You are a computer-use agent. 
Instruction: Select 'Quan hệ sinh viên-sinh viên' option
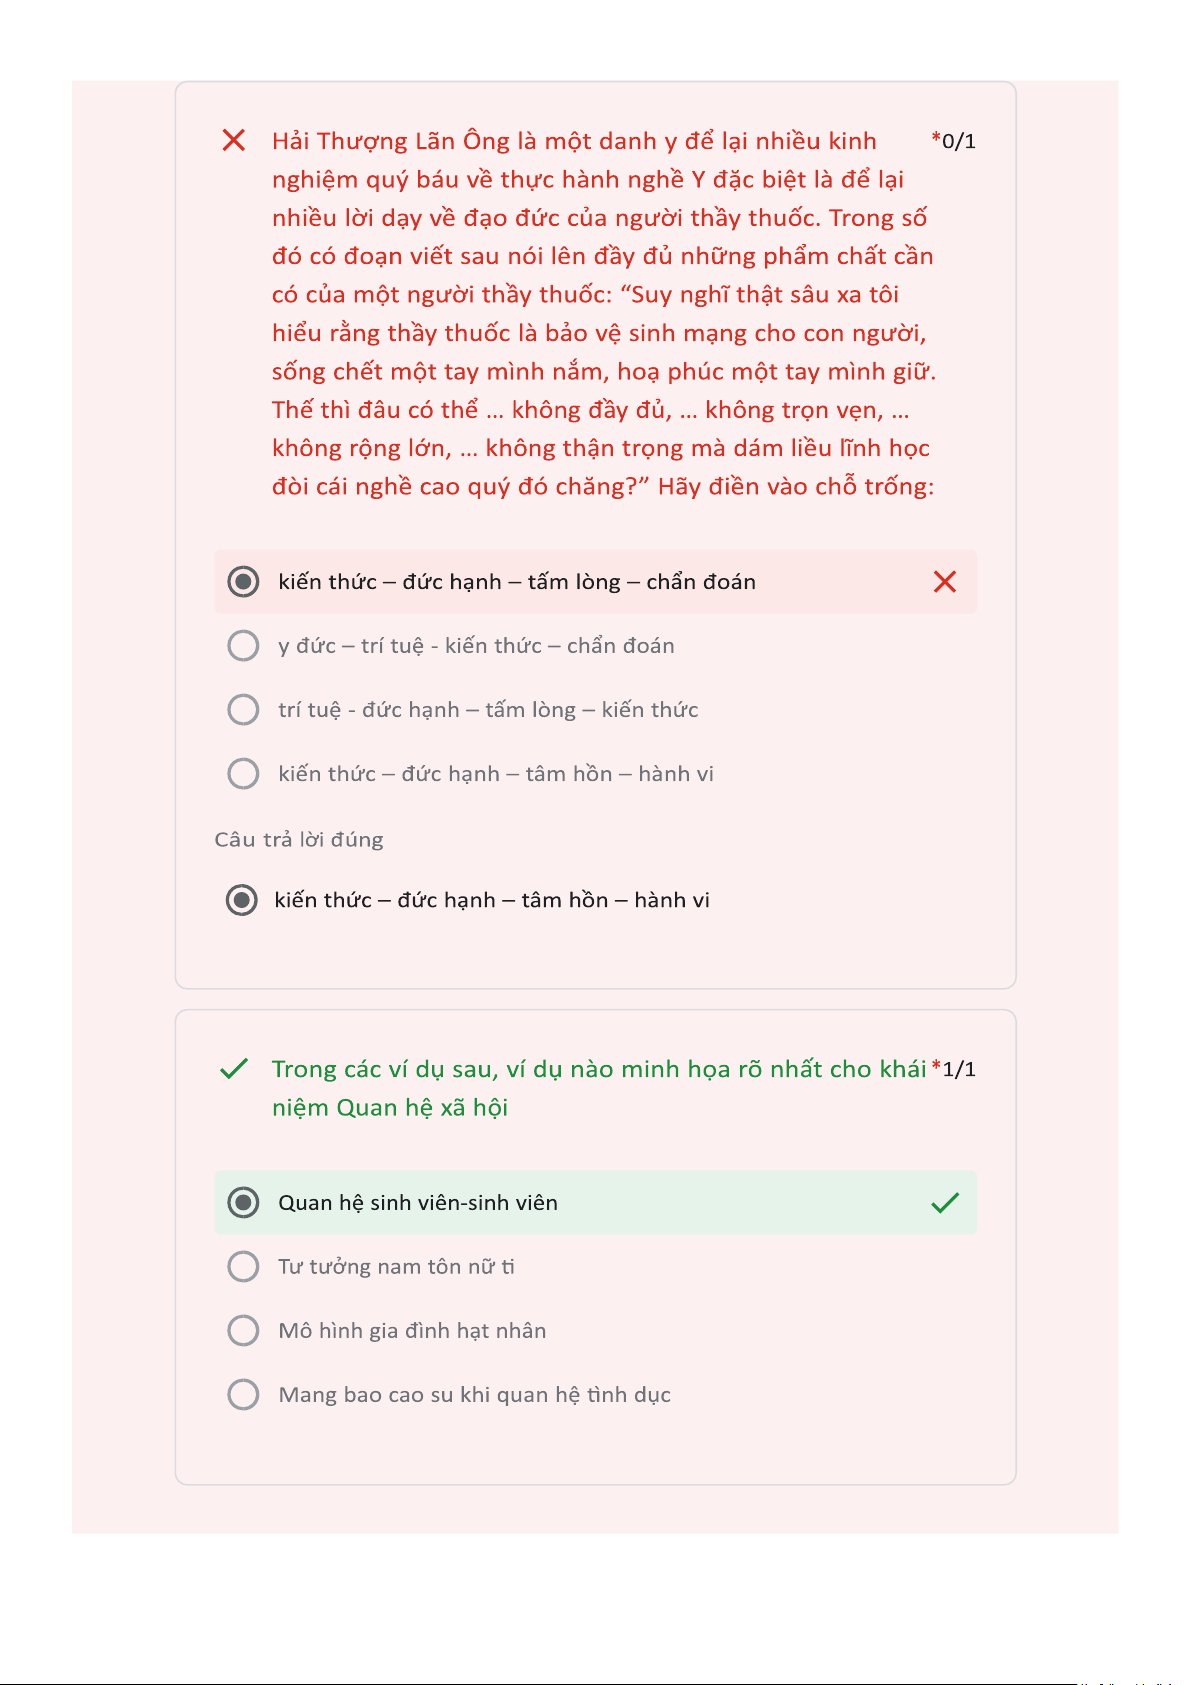tap(243, 1203)
